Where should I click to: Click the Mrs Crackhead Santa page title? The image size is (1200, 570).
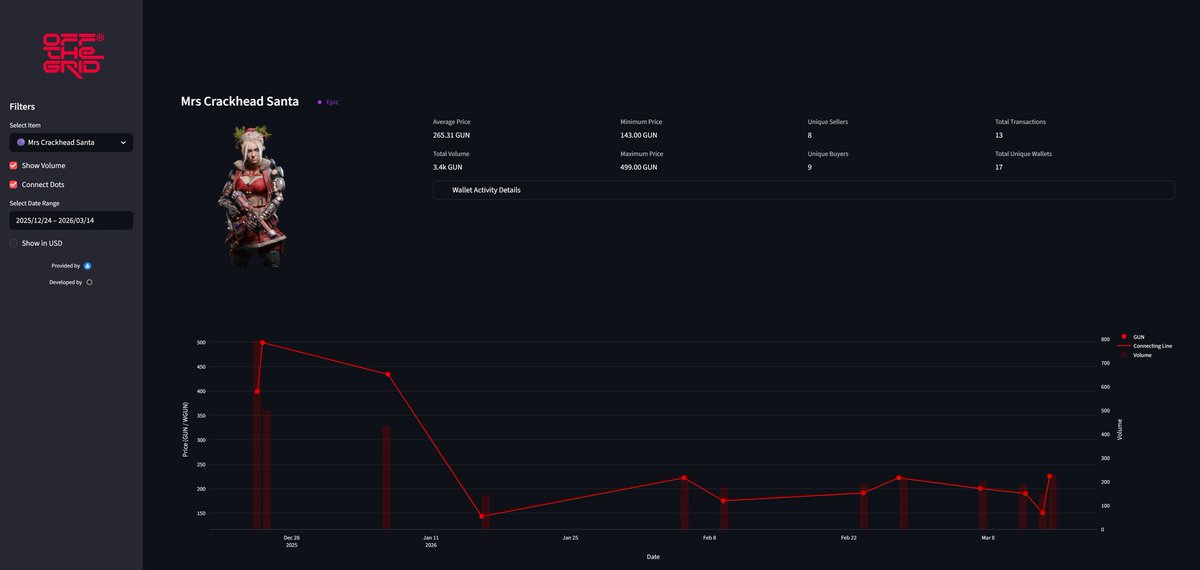coord(239,102)
